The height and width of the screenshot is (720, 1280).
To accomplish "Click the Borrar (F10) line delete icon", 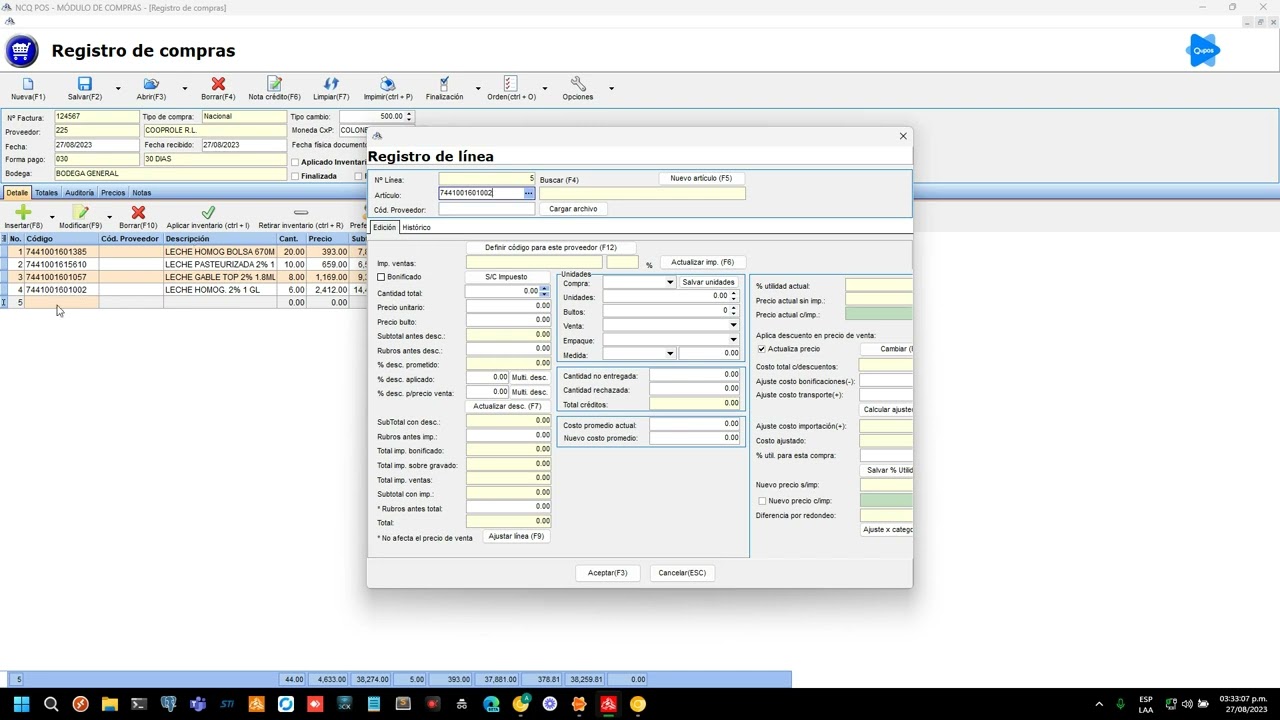I will (138, 213).
